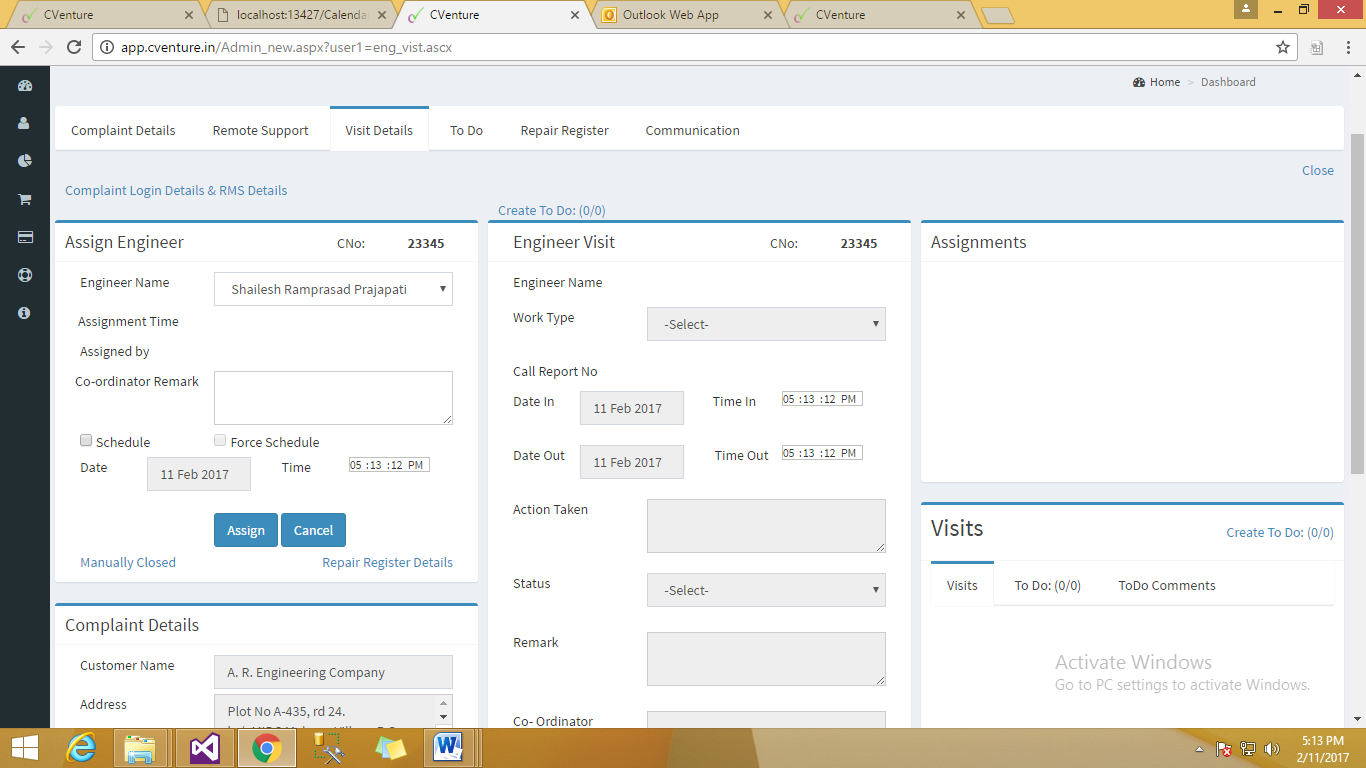The height and width of the screenshot is (768, 1366).
Task: Click Create To Do link in Visits panel
Action: pos(1280,532)
